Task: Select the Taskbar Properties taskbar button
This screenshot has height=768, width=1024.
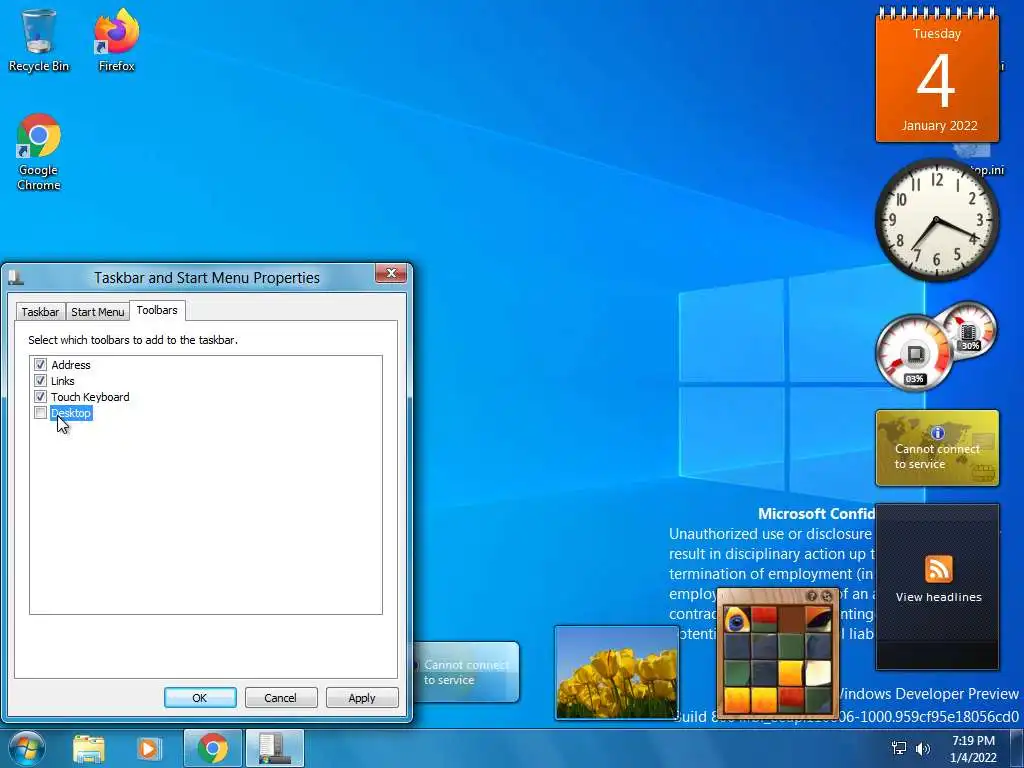Action: 274,748
